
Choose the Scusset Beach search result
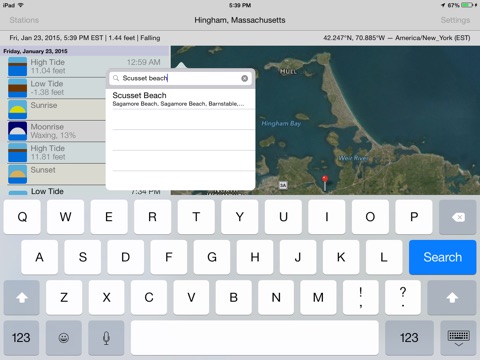(x=180, y=99)
